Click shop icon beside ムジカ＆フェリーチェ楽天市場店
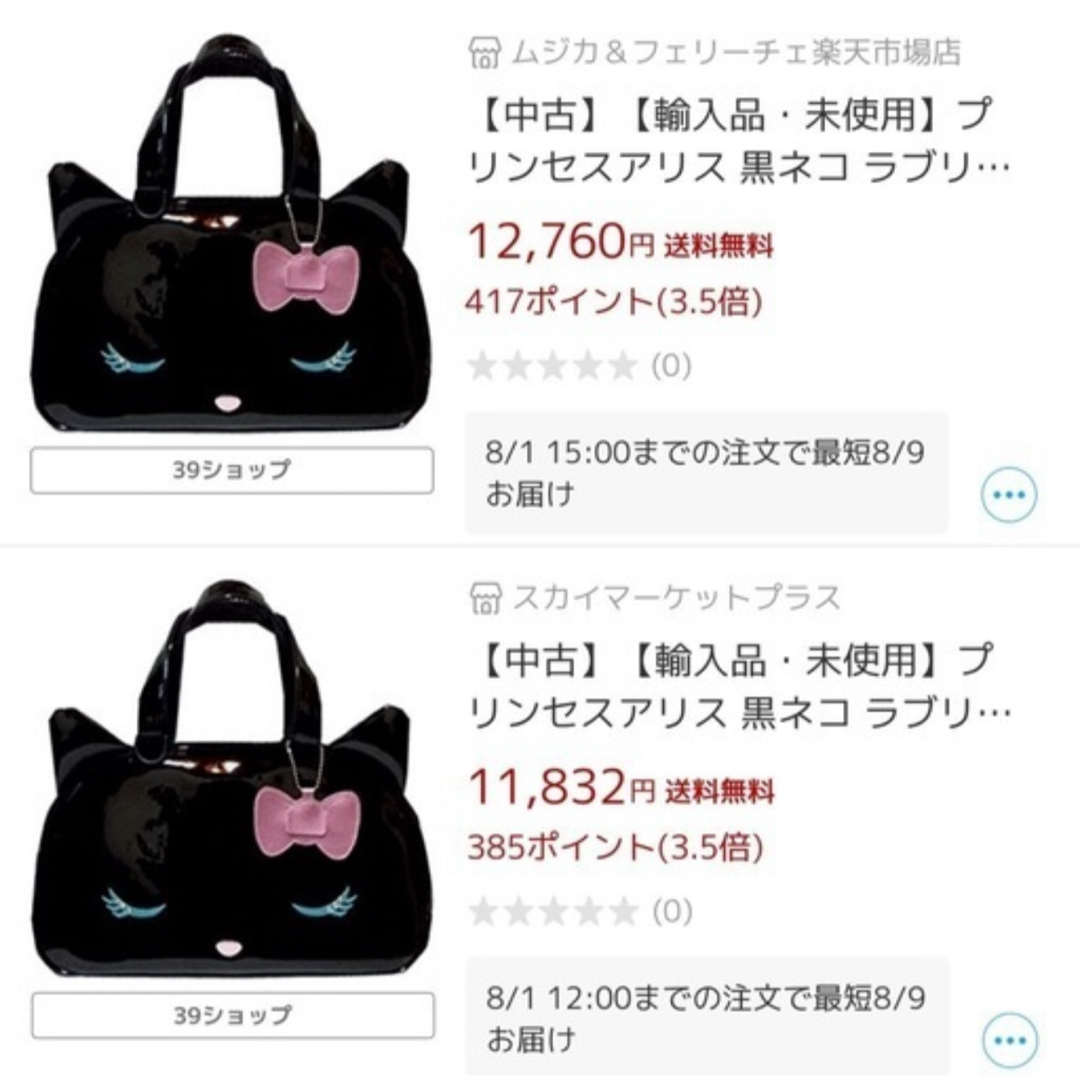1080x1080 pixels. tap(485, 53)
